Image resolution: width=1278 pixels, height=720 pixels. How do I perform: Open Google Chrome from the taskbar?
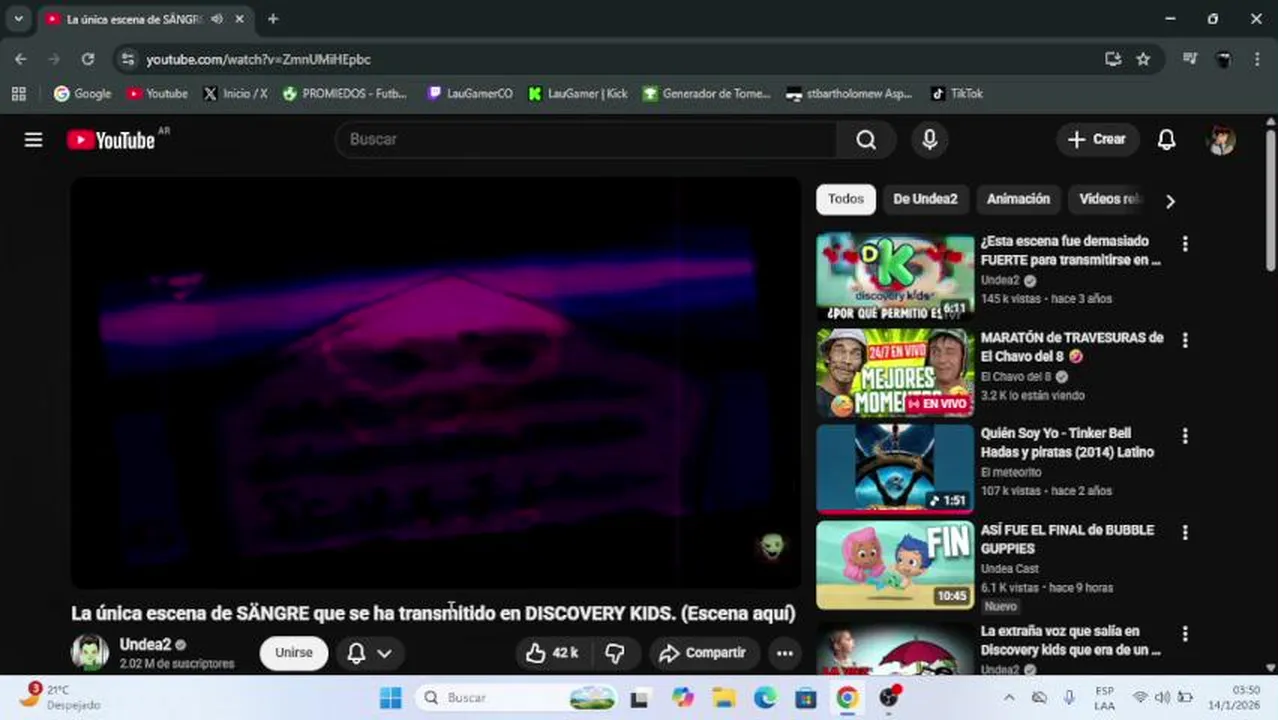click(x=847, y=698)
